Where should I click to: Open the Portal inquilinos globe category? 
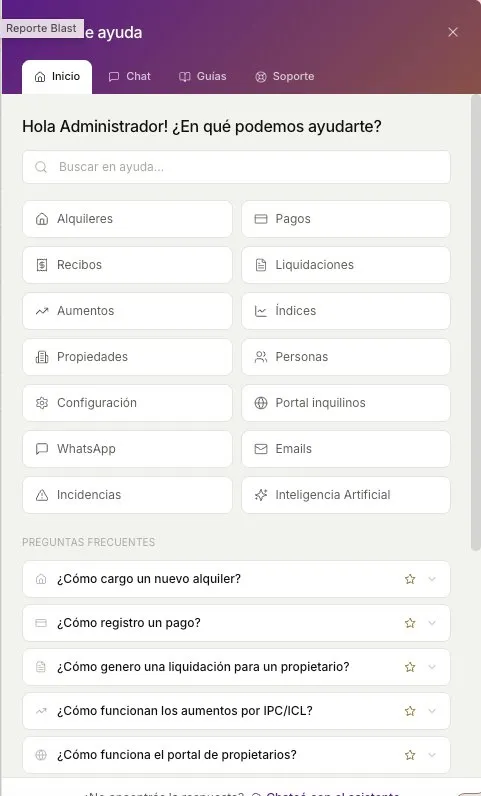tap(346, 403)
